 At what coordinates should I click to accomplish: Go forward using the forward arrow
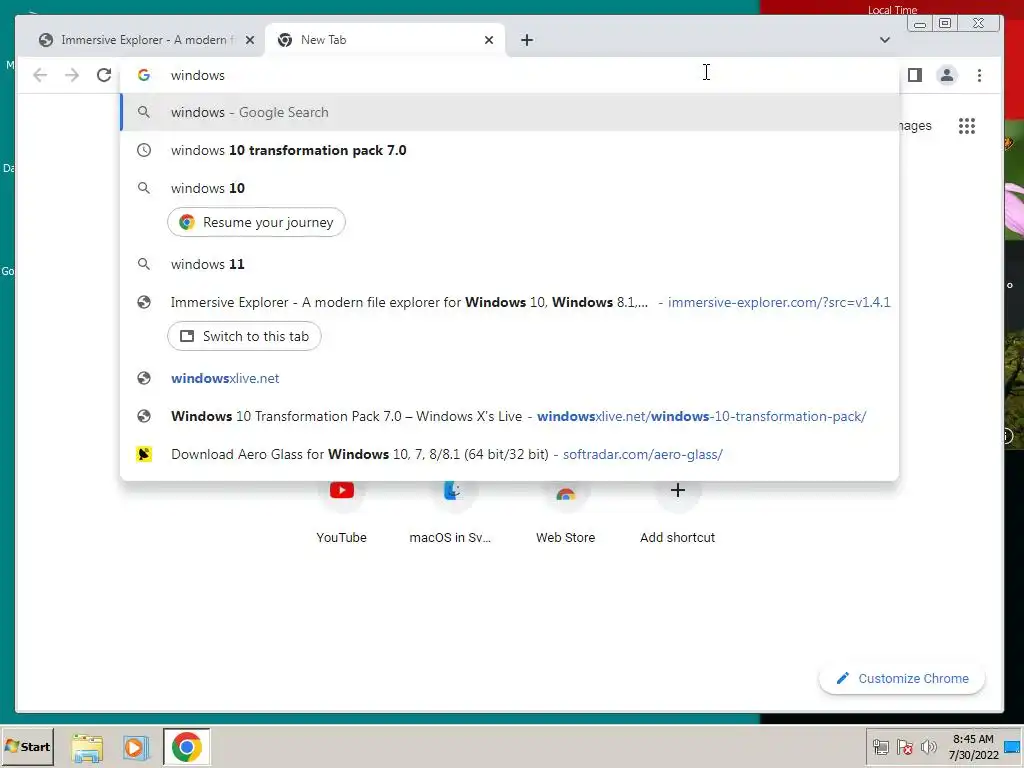click(x=72, y=75)
